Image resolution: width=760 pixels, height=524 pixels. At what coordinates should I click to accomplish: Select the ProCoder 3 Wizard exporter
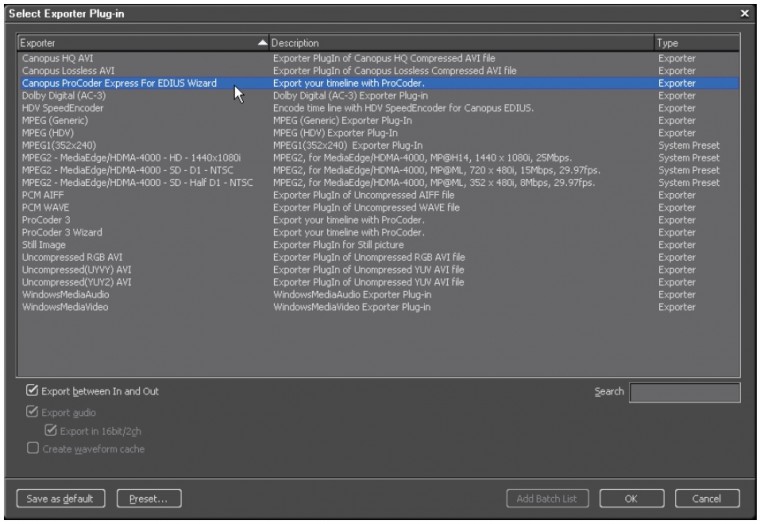click(x=378, y=233)
